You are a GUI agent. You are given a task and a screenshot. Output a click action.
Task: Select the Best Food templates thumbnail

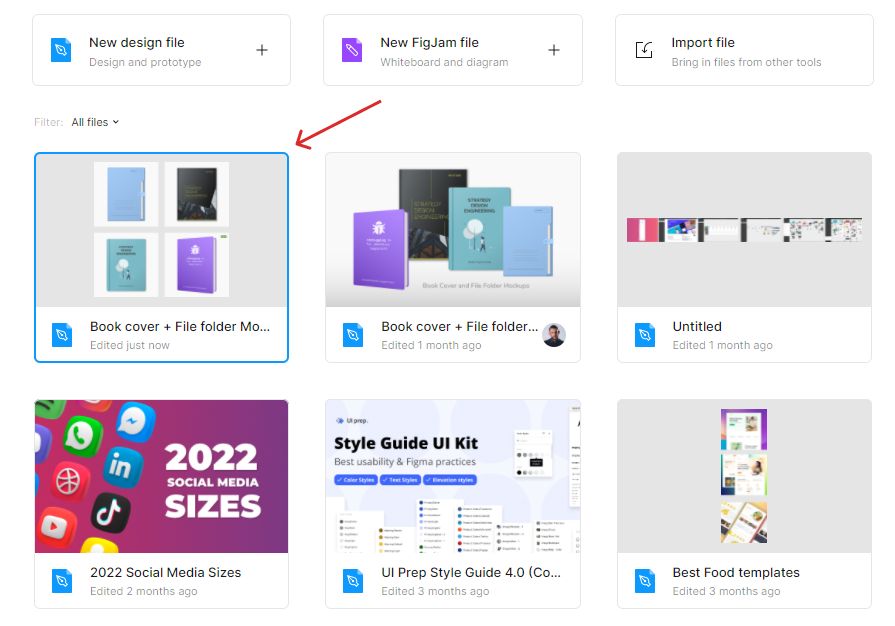click(x=744, y=476)
